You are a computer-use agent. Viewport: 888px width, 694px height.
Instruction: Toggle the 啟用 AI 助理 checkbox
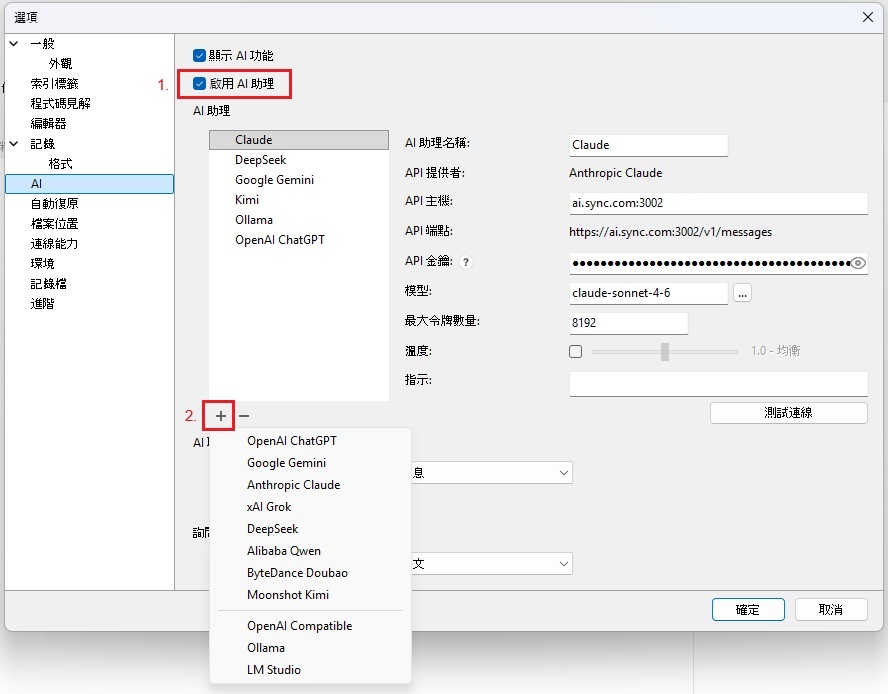click(199, 84)
